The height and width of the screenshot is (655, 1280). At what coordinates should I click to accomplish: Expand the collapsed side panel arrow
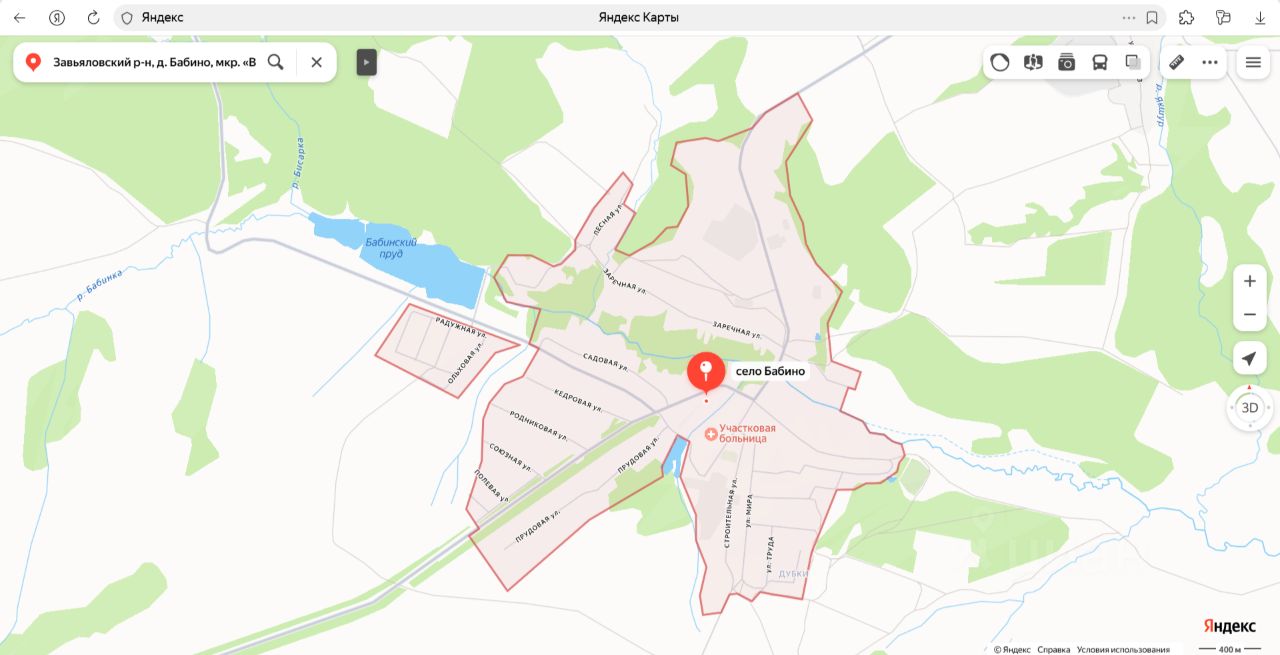pos(367,62)
